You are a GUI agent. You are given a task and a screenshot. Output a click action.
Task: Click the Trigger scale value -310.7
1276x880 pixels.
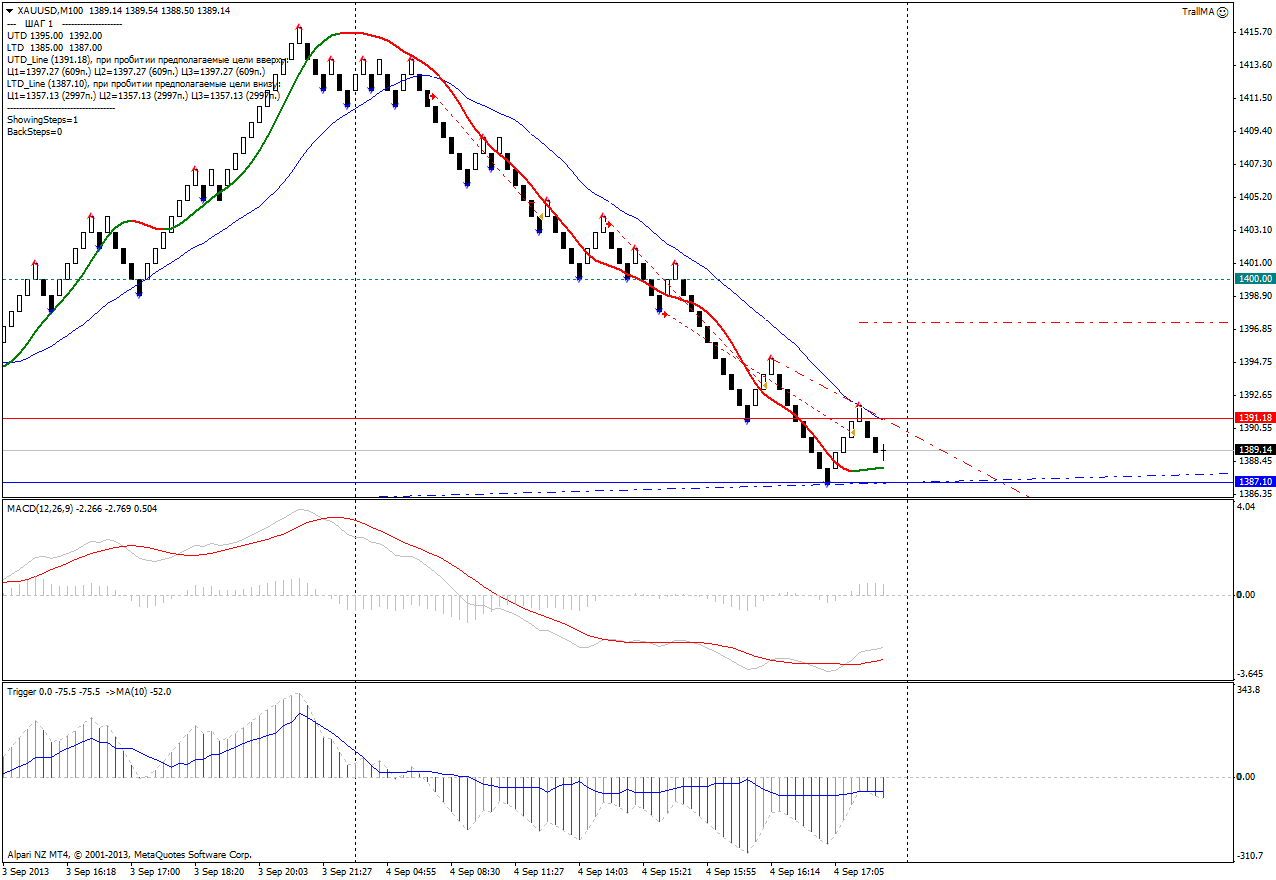click(1250, 856)
